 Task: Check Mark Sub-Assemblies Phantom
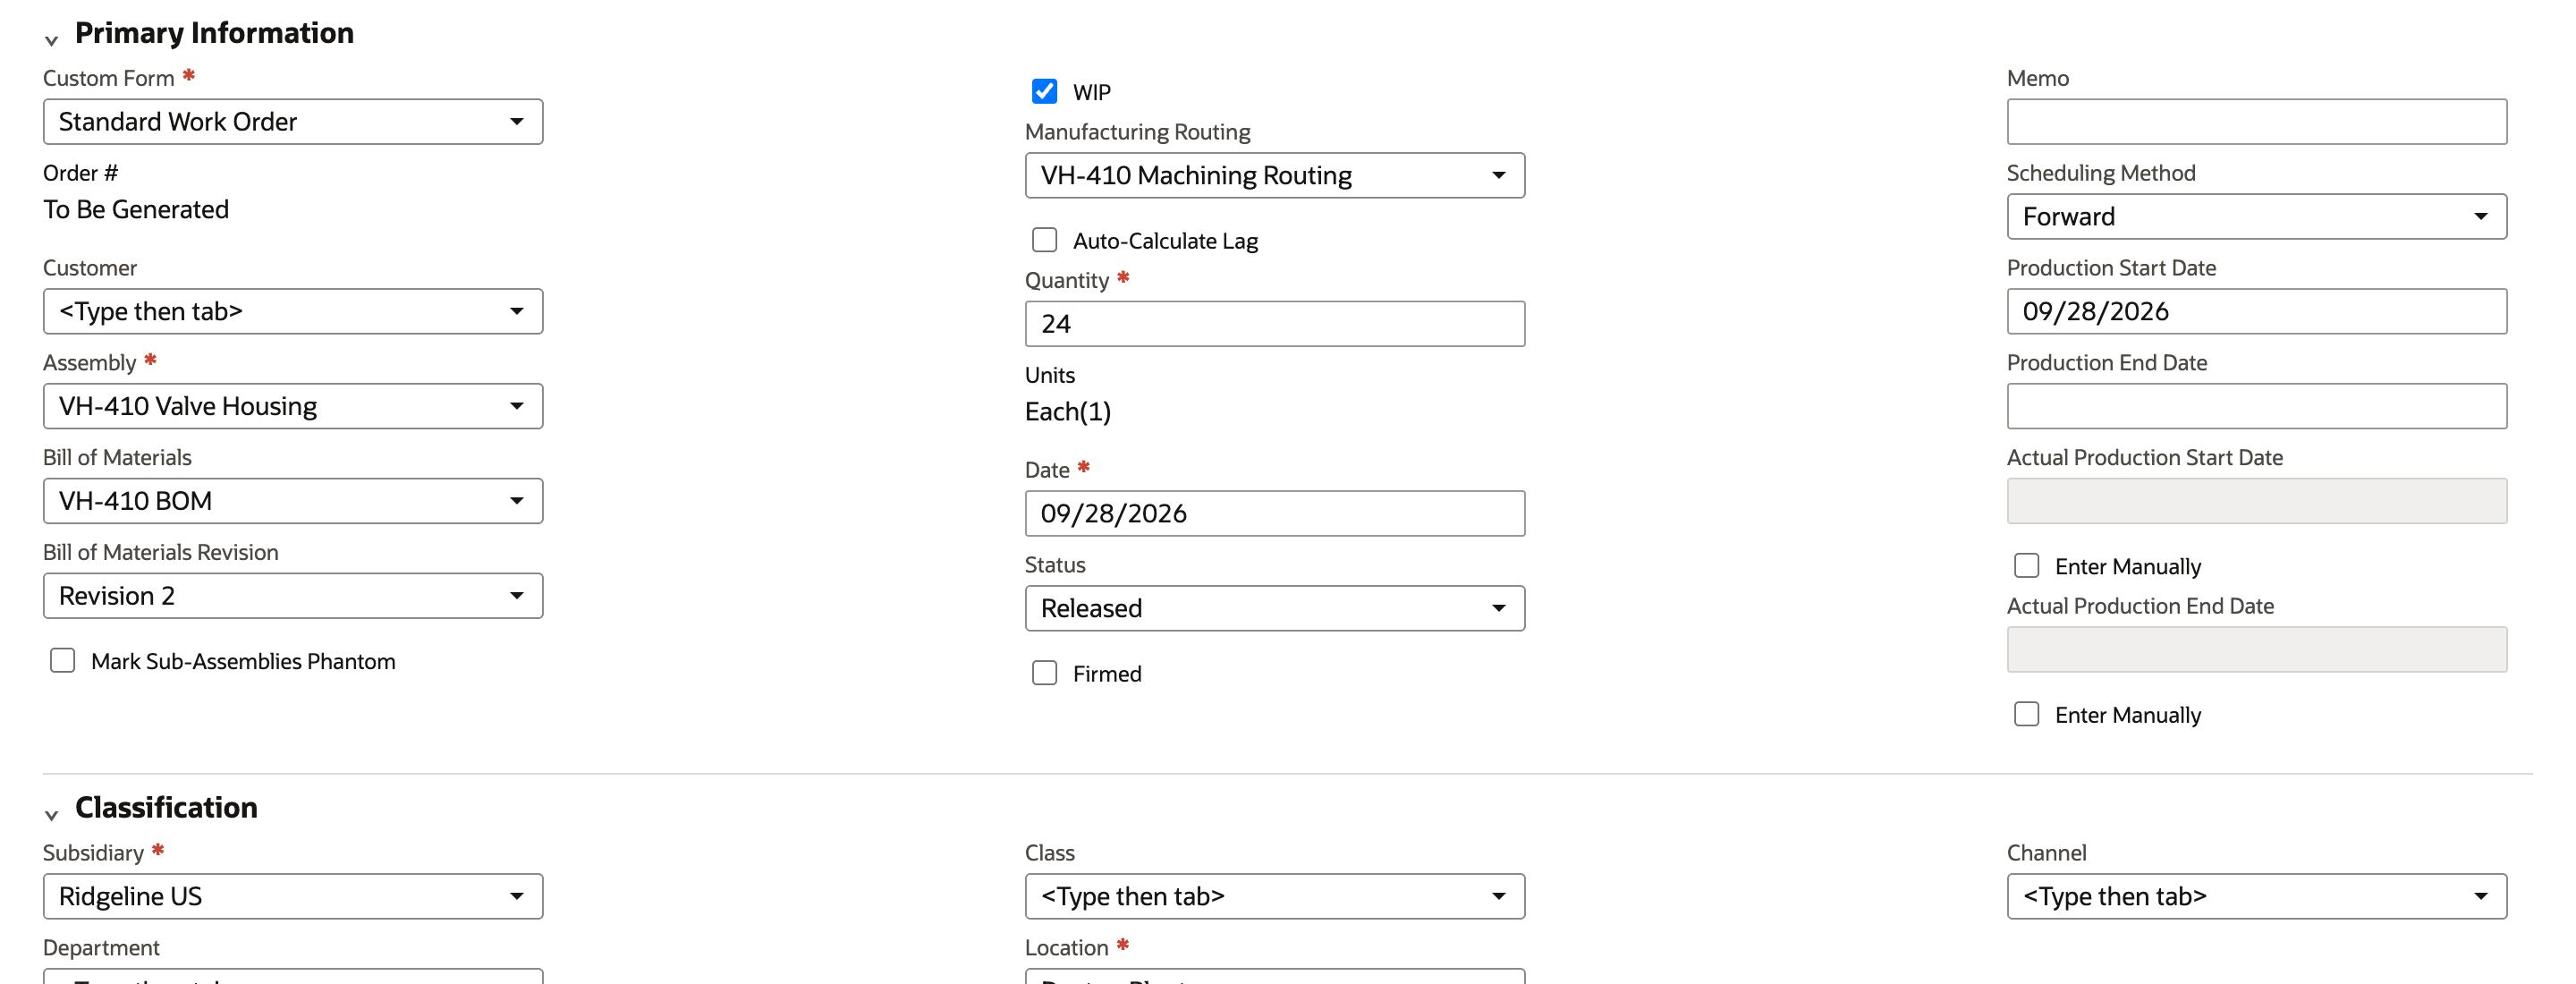(x=62, y=660)
